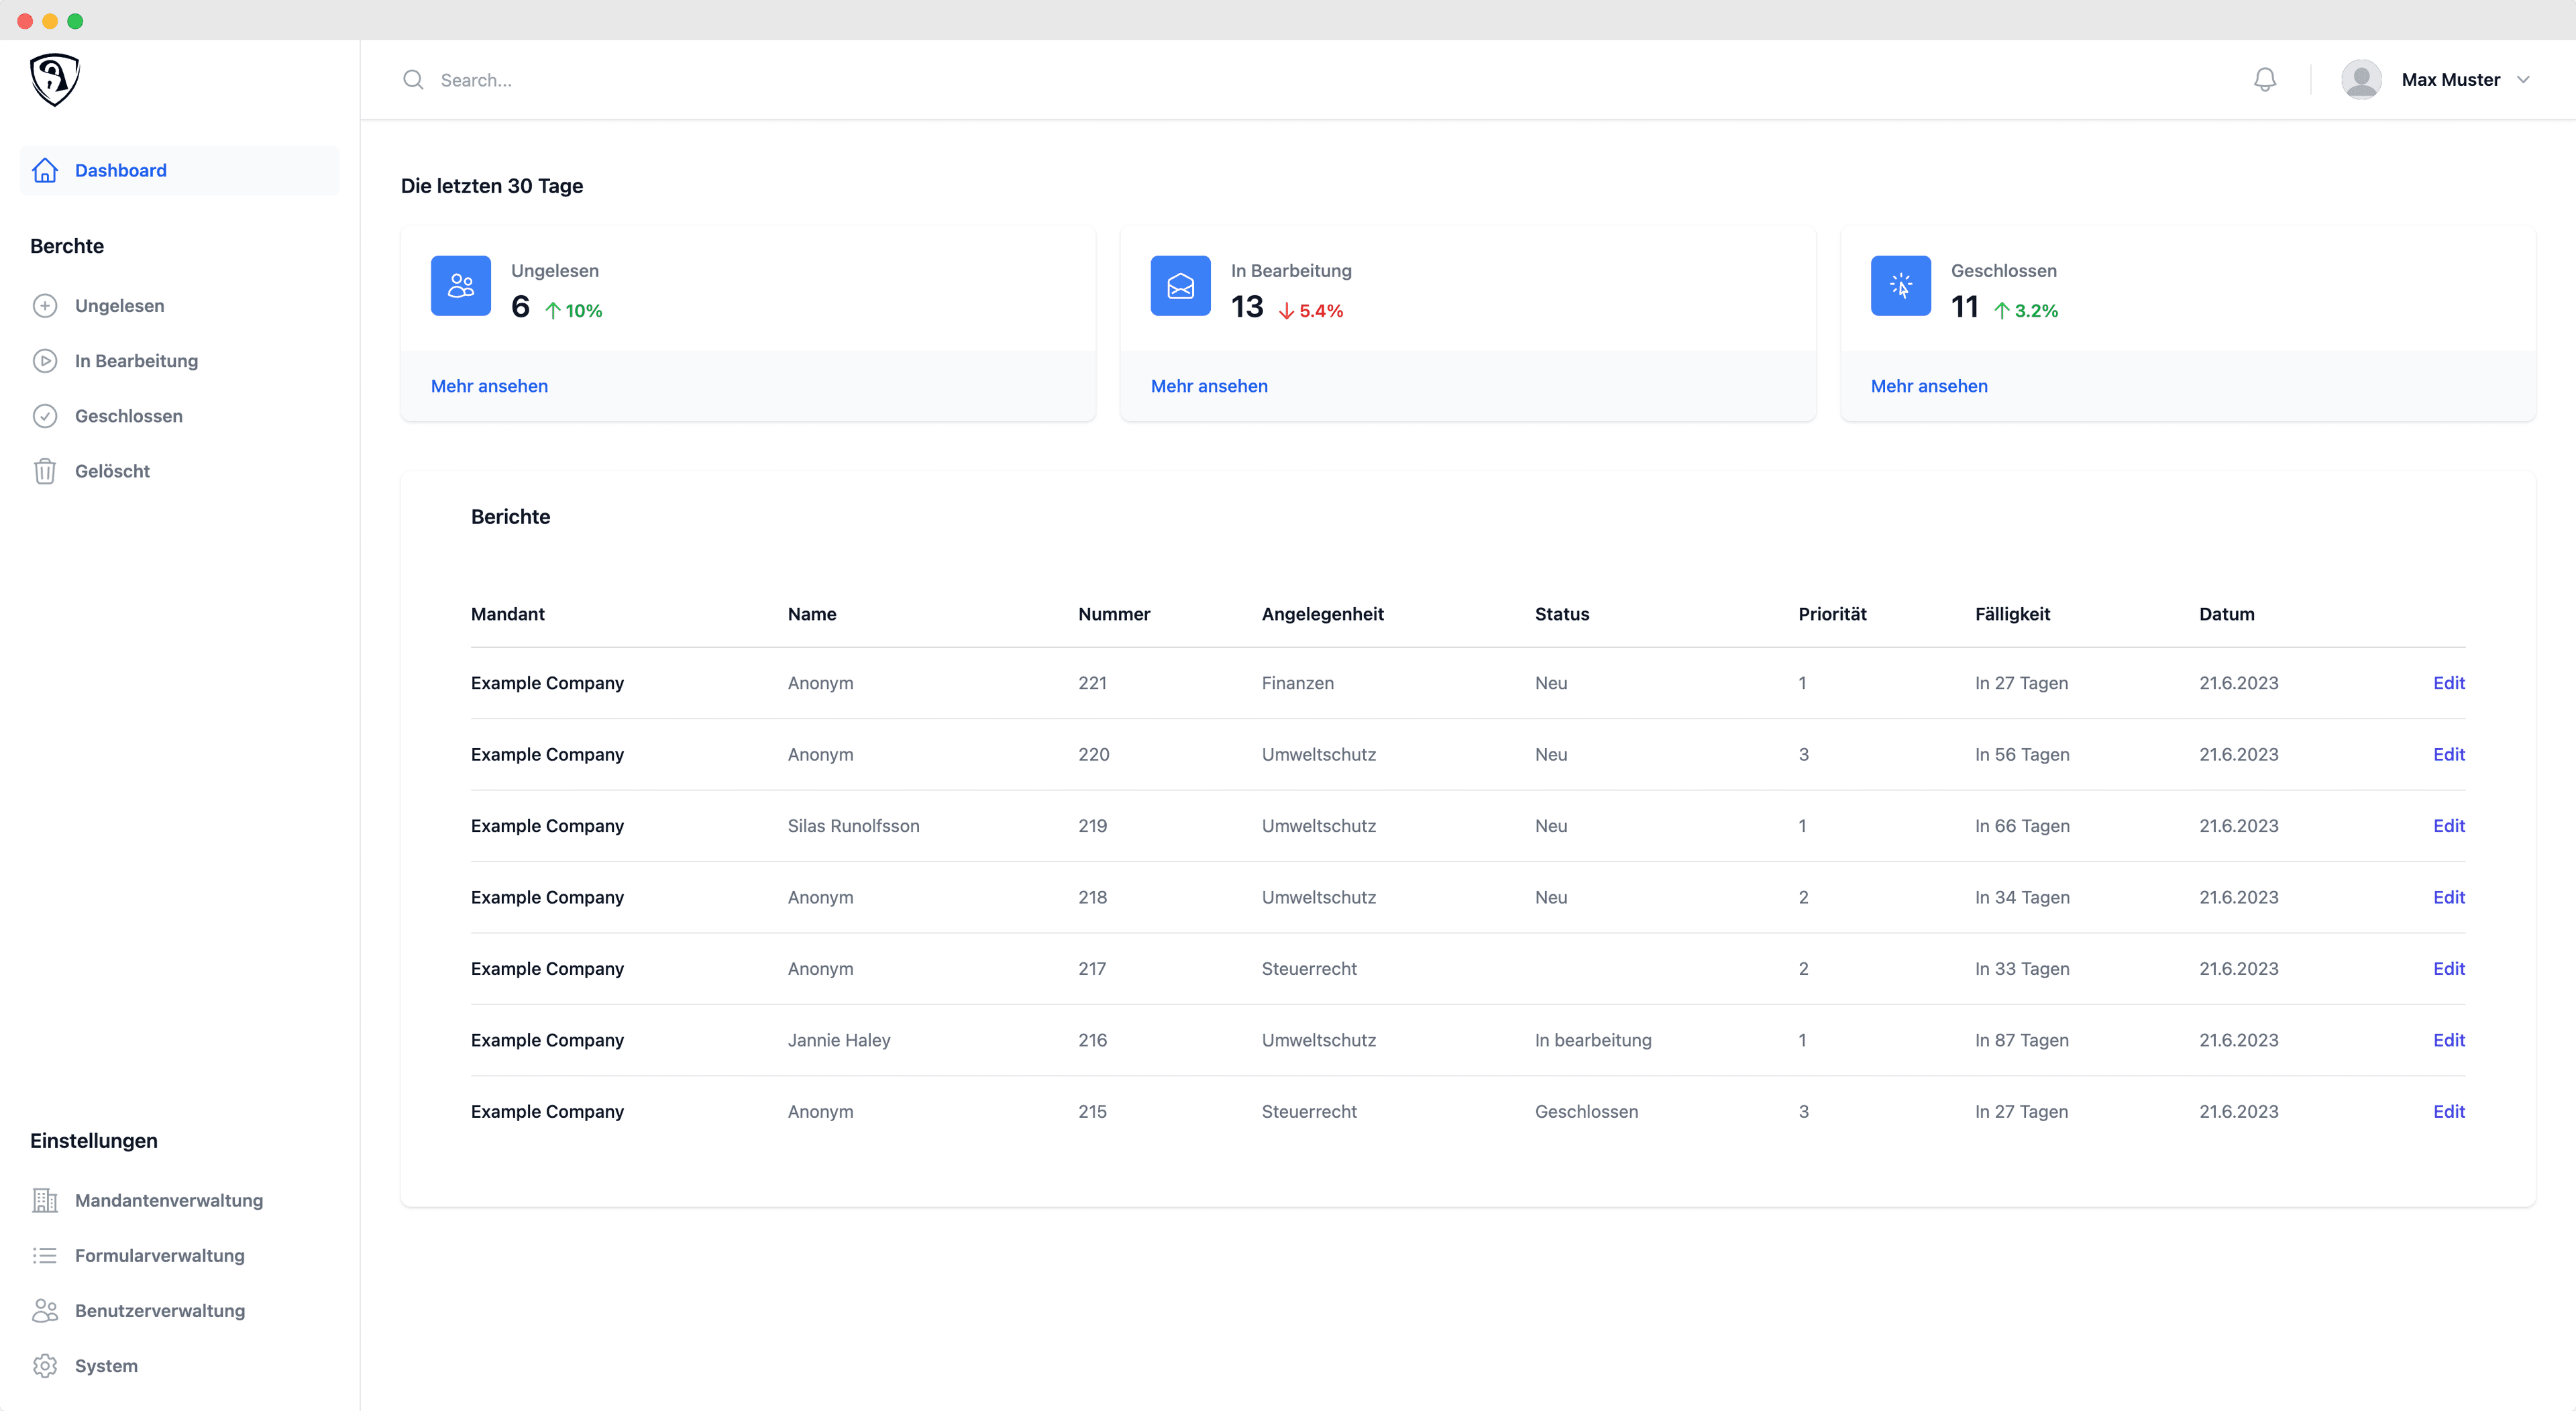Click the Status column header

tap(1562, 614)
